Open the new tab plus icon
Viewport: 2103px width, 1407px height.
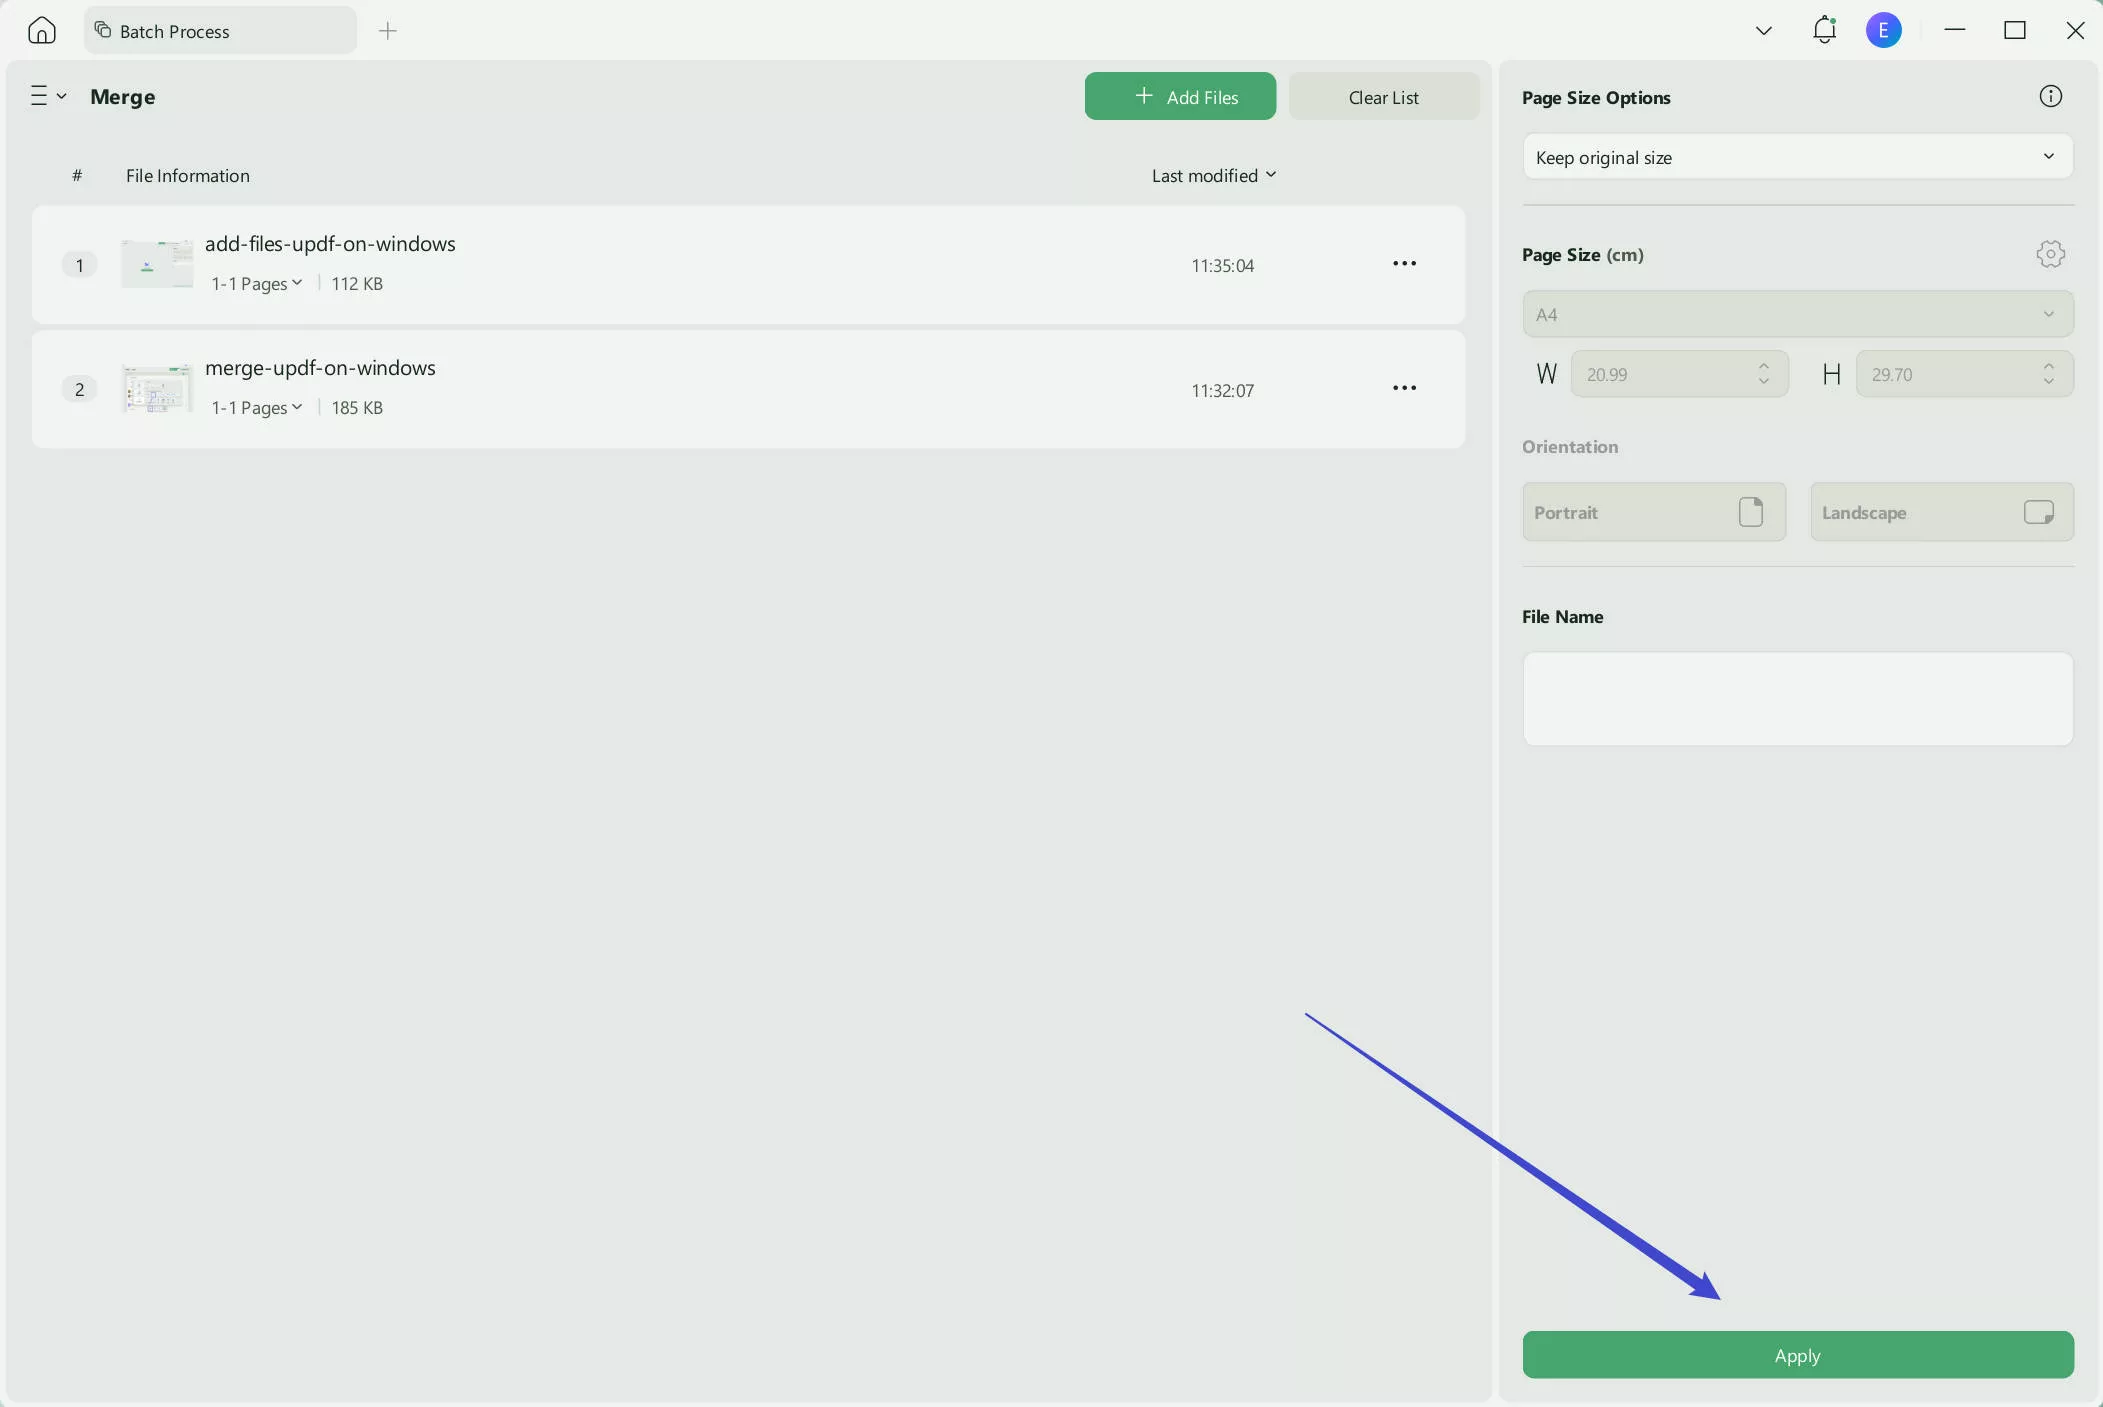tap(388, 31)
